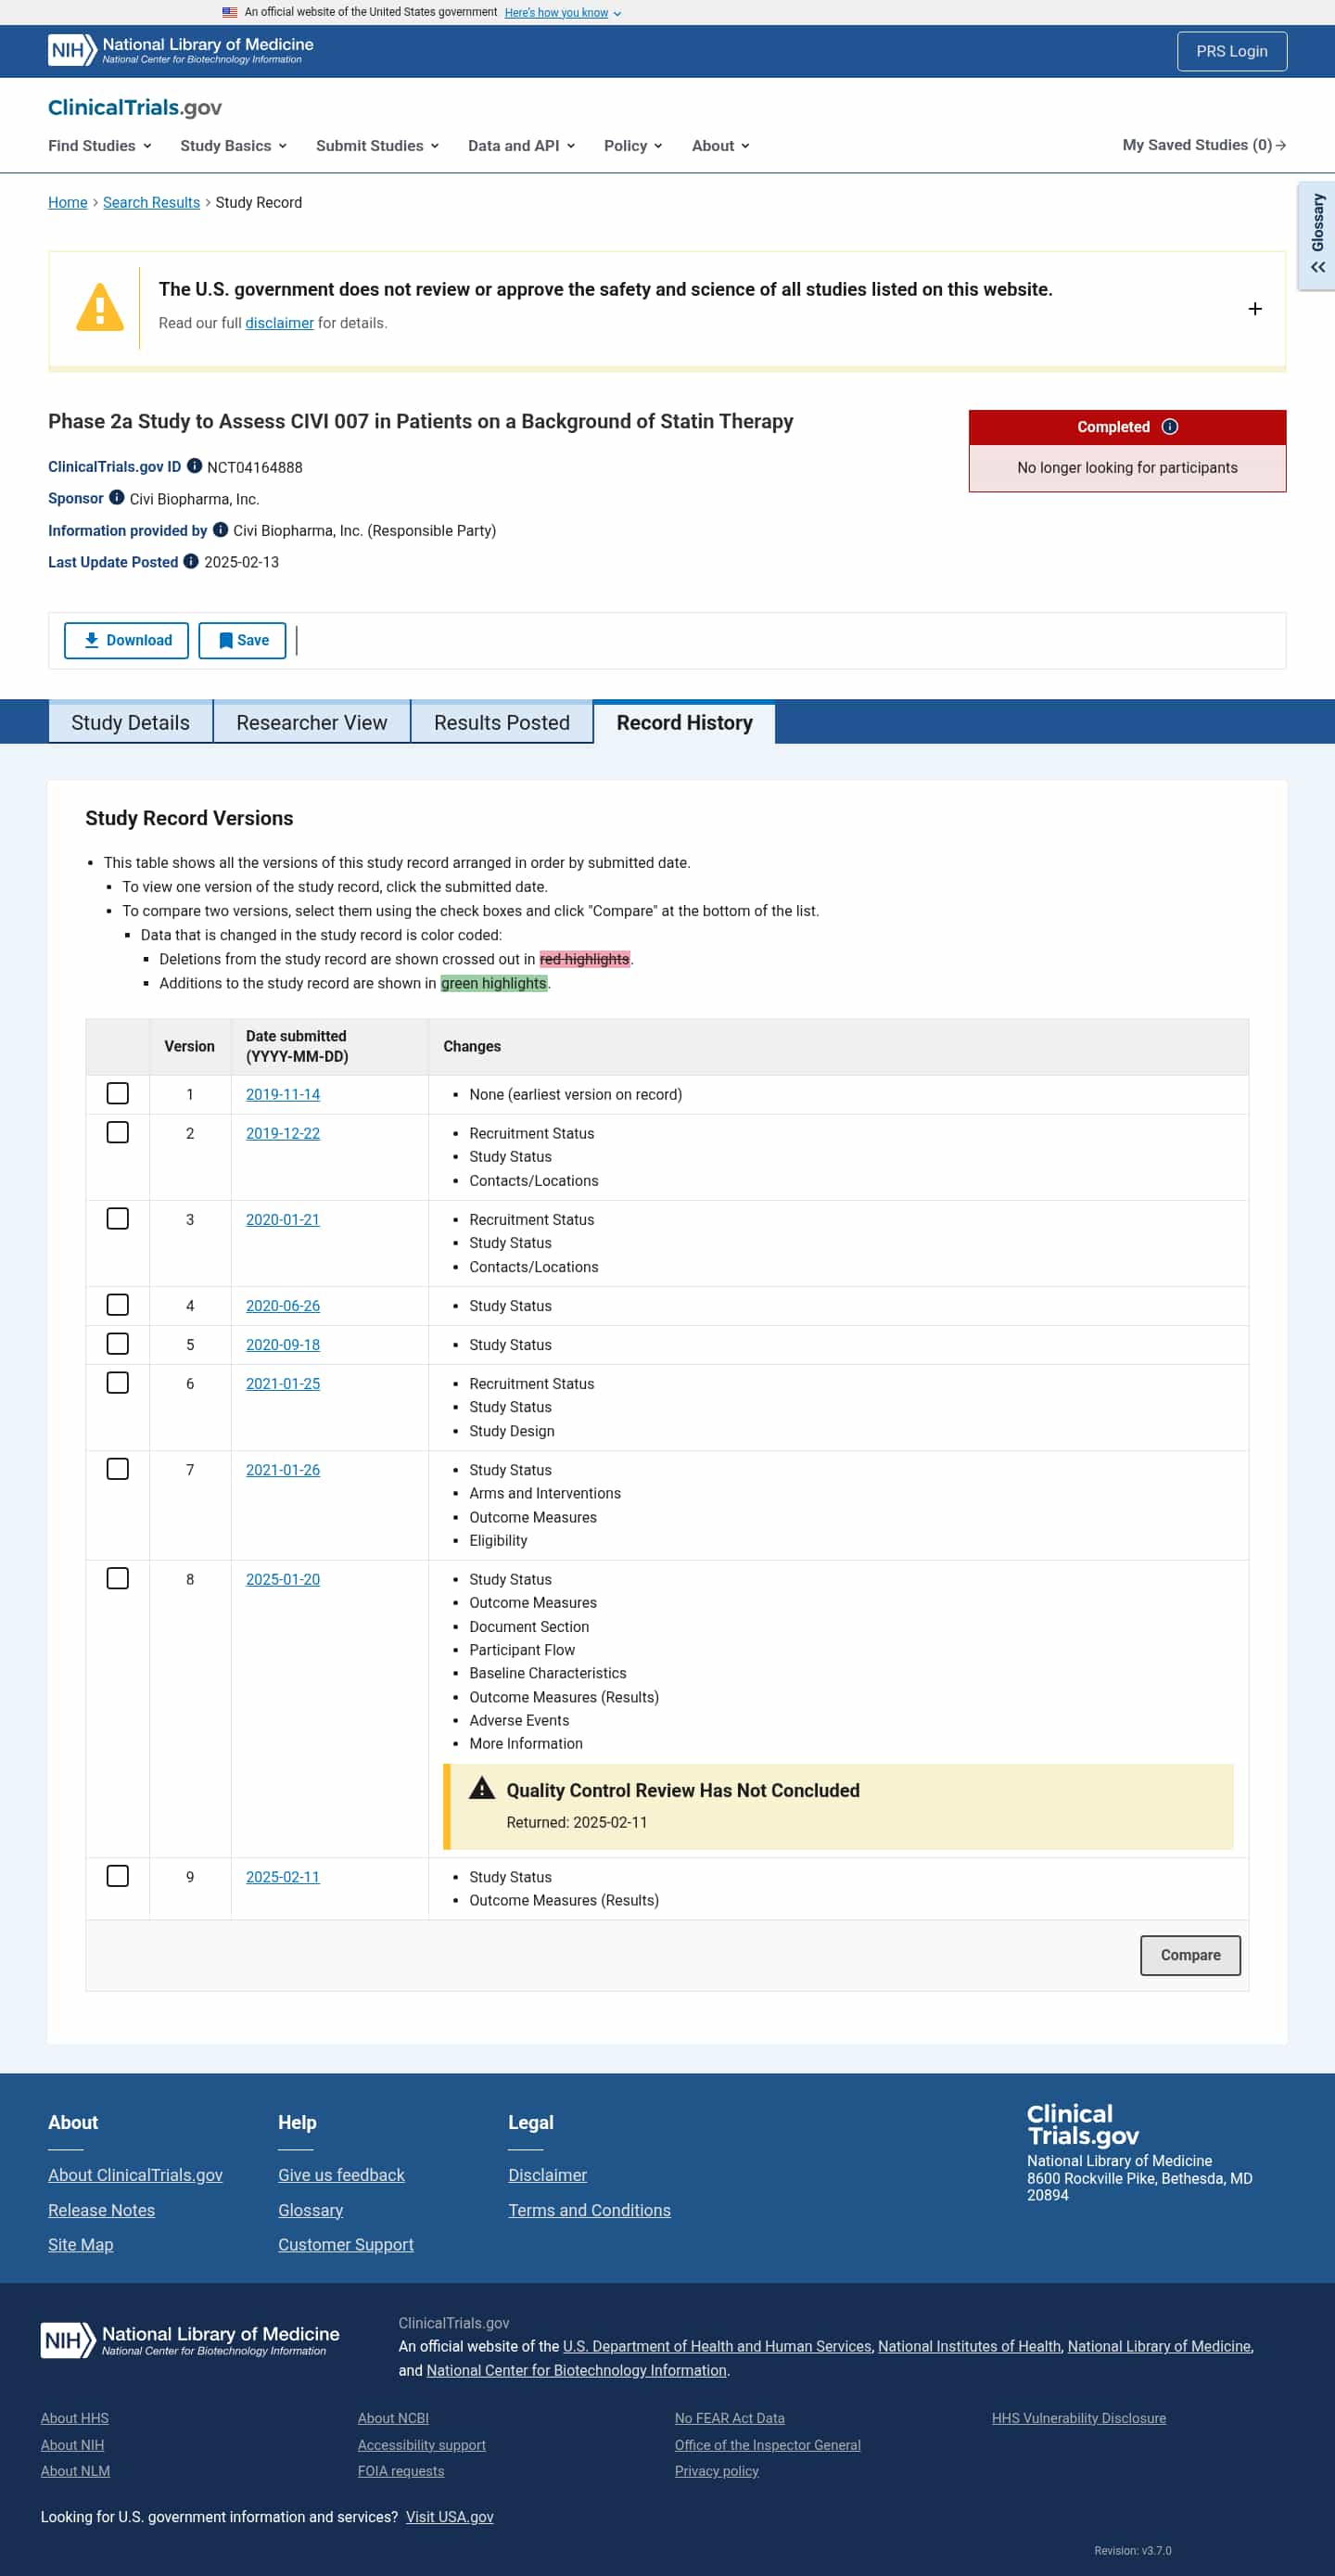This screenshot has height=2576, width=1335.
Task: View version submitted 2020-01-21
Action: pos(283,1219)
